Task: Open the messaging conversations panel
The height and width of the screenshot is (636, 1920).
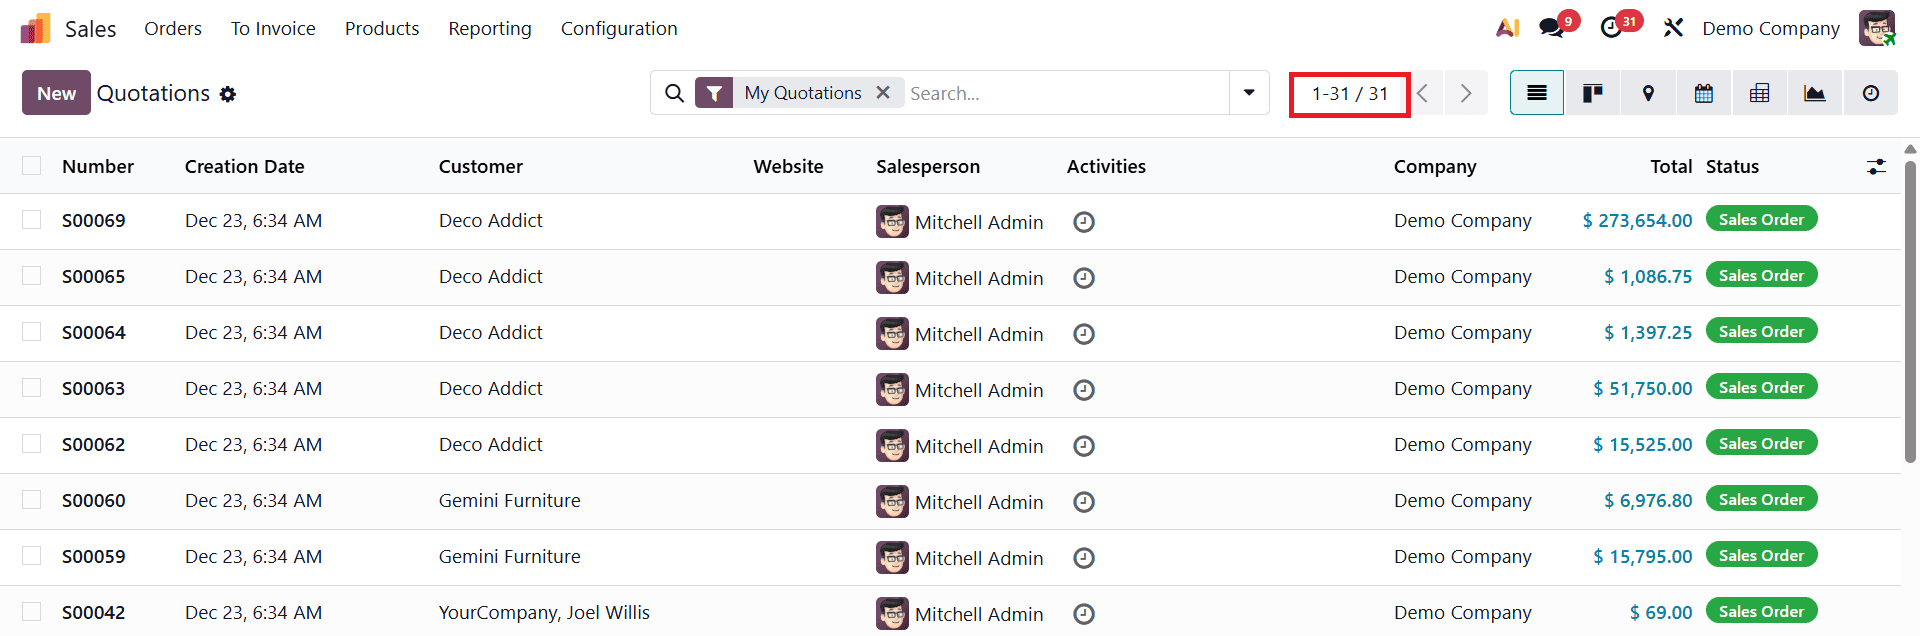Action: tap(1552, 28)
